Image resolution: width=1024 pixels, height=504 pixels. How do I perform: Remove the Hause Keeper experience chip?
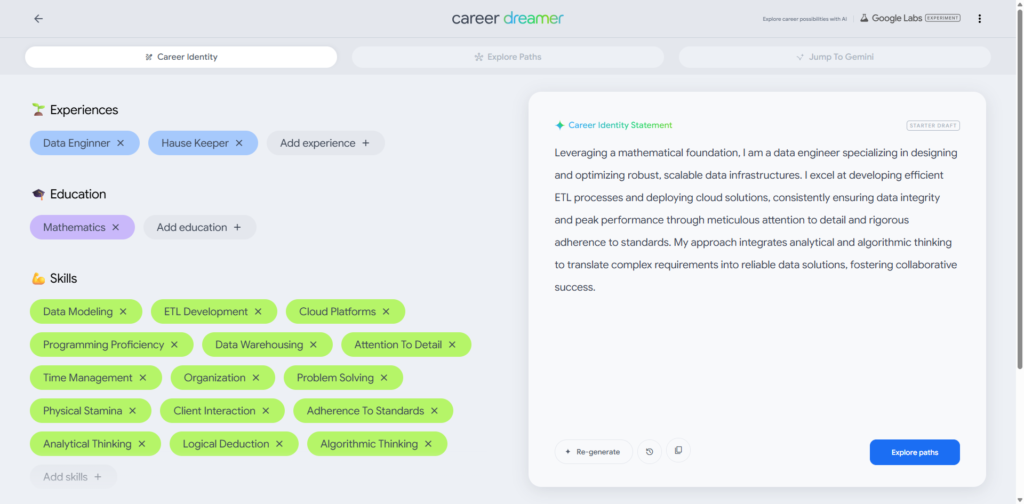point(239,143)
